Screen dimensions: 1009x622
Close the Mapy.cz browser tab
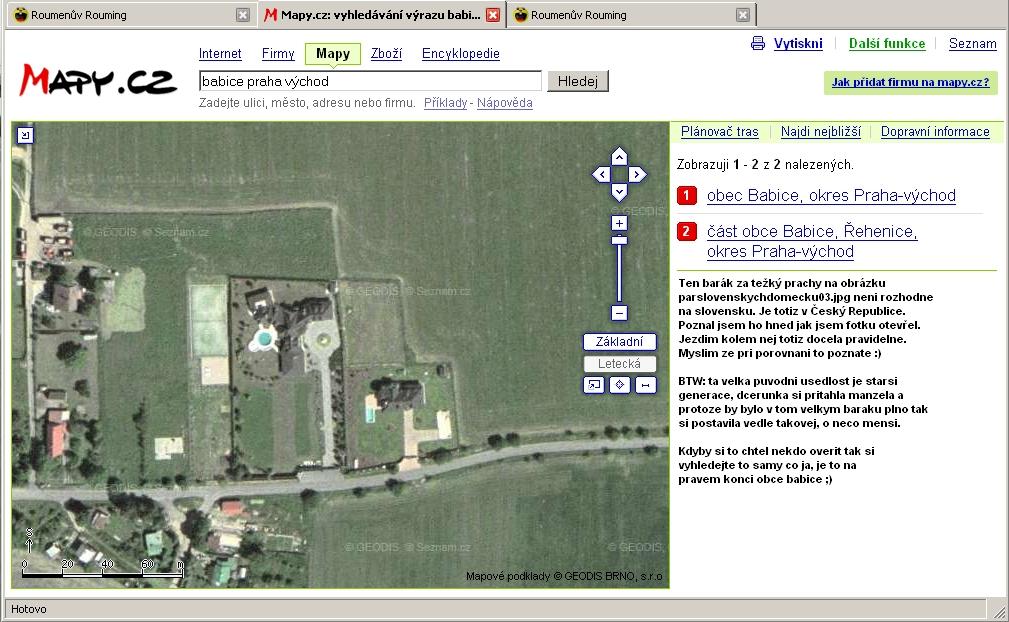(x=493, y=15)
